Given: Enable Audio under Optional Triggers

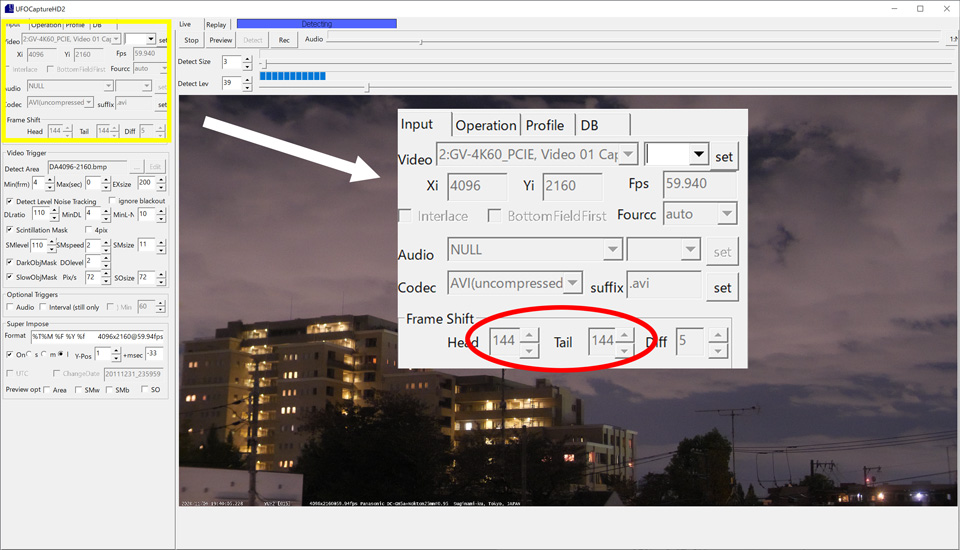Looking at the screenshot, I should (x=10, y=307).
